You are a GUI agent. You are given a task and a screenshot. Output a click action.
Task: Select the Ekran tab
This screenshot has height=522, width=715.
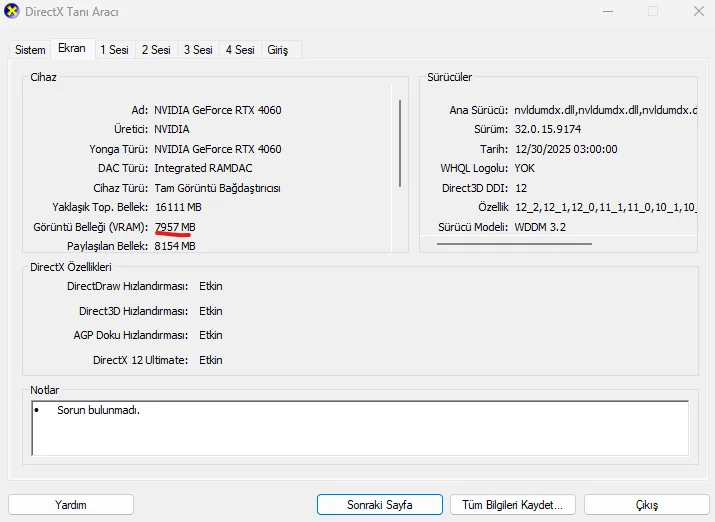tap(72, 48)
